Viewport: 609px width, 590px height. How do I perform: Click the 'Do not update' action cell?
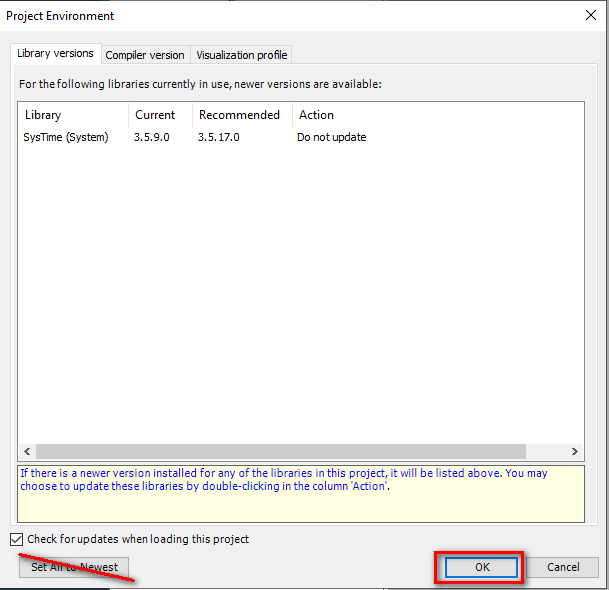[331, 137]
